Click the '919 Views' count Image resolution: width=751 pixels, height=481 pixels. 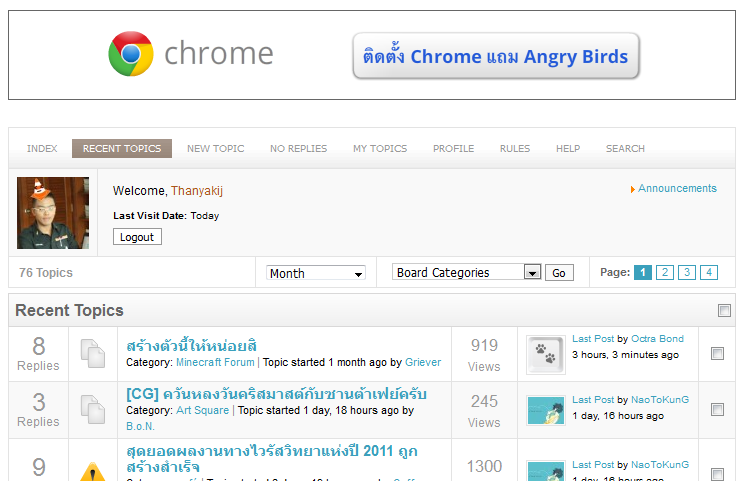(484, 355)
